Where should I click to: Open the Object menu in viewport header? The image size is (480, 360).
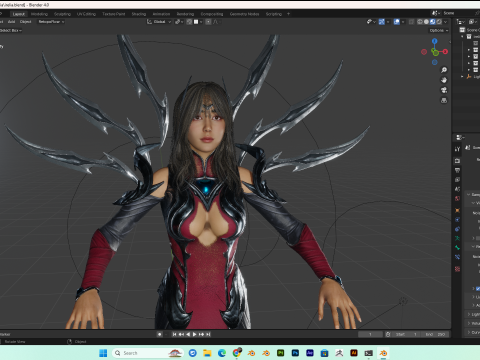(25, 22)
